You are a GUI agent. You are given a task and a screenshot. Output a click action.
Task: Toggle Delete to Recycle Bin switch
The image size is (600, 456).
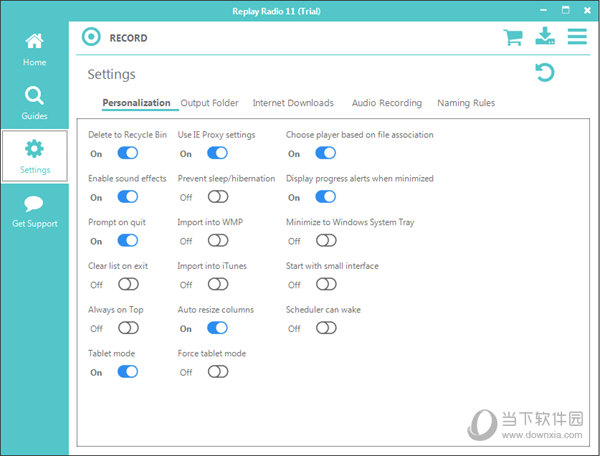coord(128,153)
